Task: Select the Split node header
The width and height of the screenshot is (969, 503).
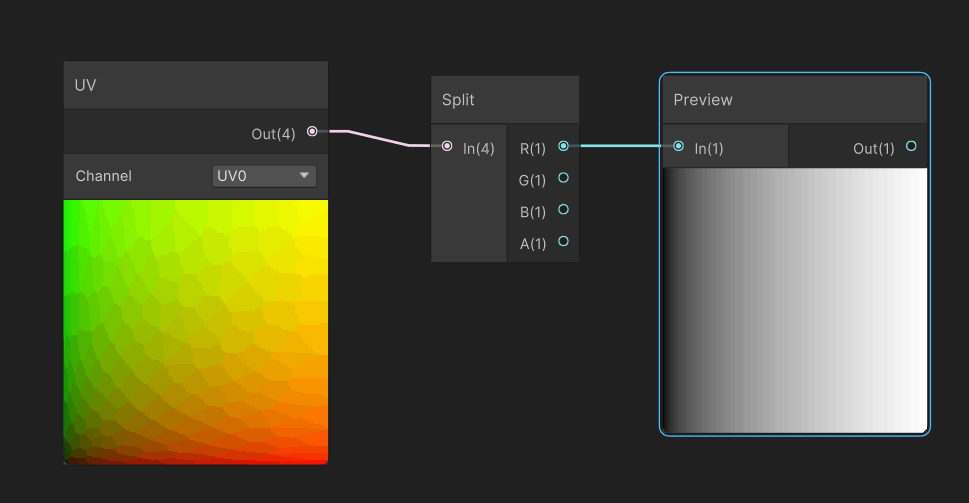Action: (505, 99)
